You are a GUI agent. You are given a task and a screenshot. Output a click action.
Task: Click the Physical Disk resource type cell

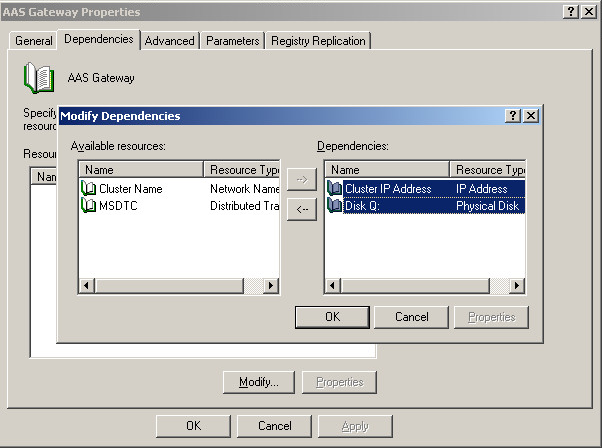click(488, 206)
